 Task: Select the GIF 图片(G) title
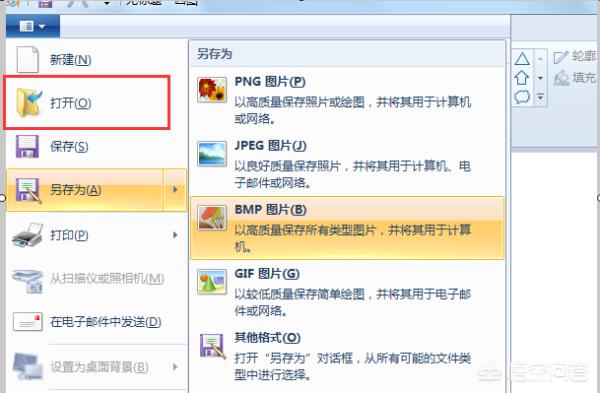point(267,274)
